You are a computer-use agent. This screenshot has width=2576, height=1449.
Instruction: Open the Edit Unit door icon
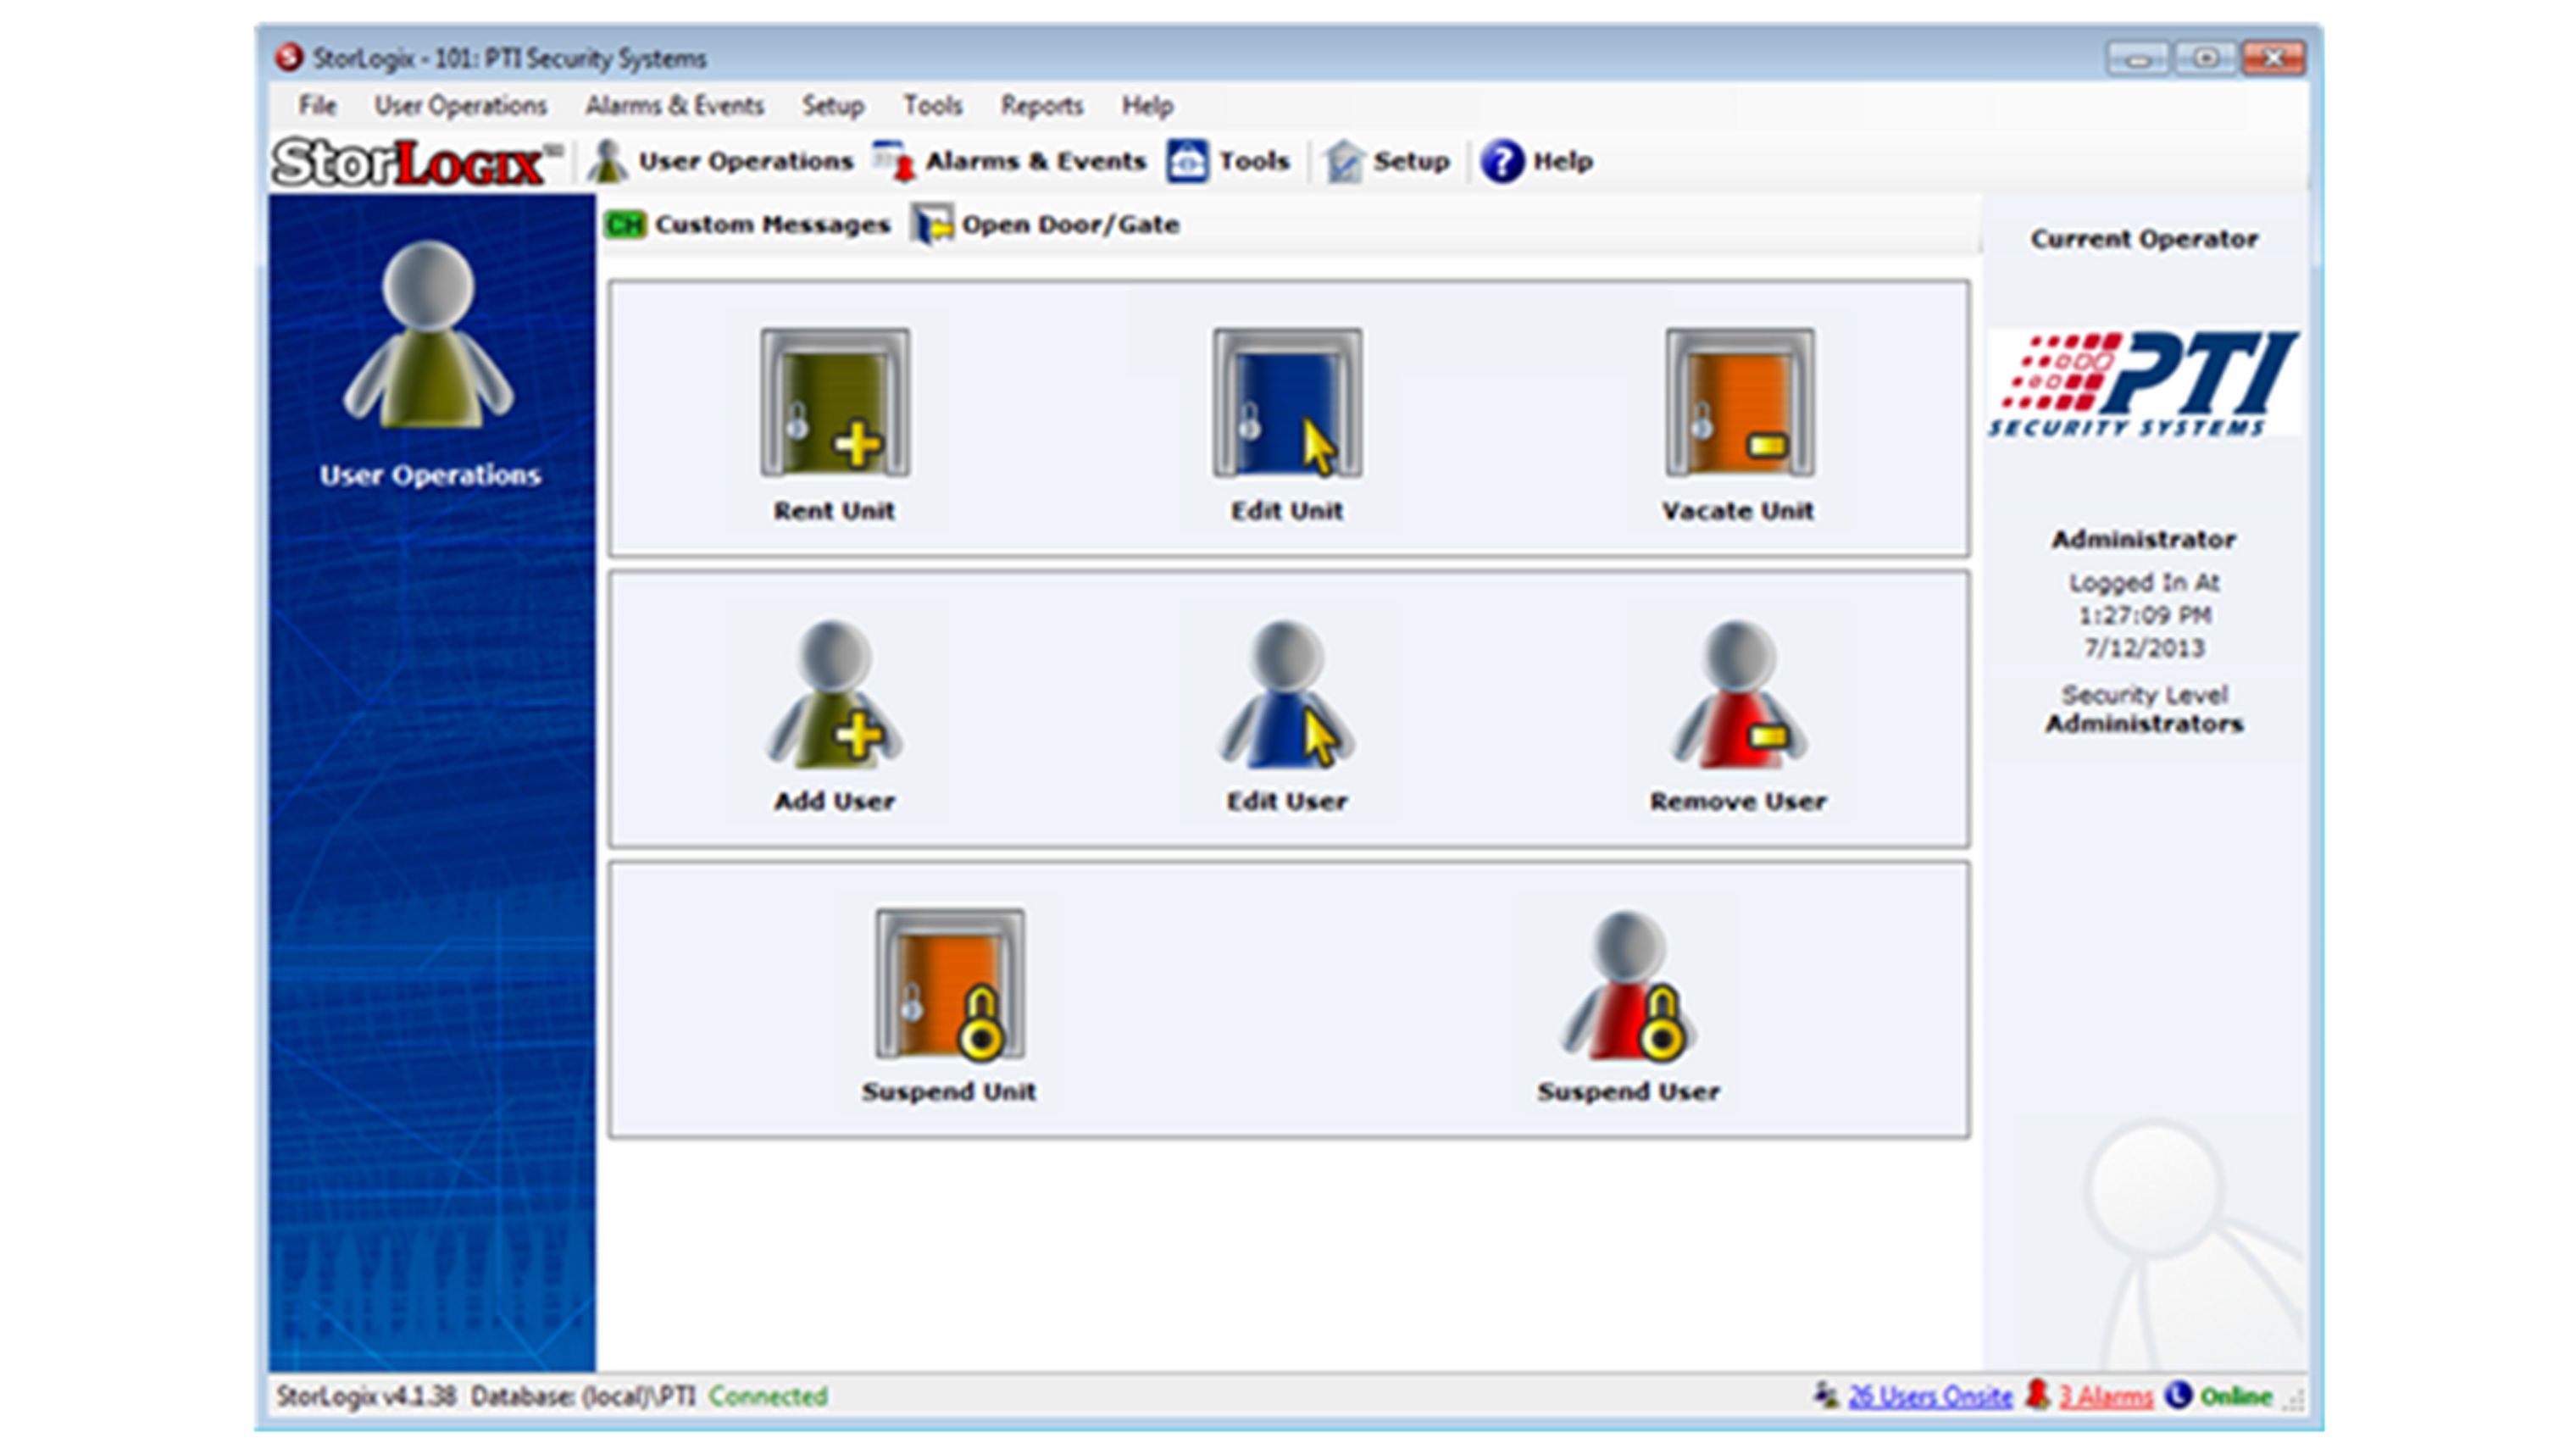(1287, 404)
